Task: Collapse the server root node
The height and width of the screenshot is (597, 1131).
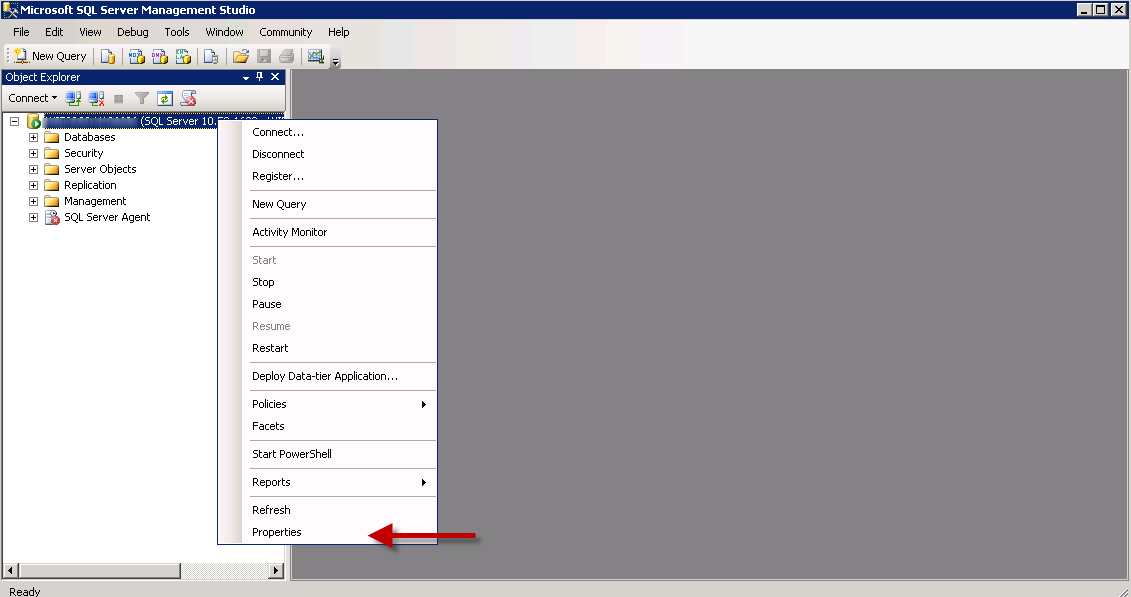Action: pyautogui.click(x=15, y=121)
